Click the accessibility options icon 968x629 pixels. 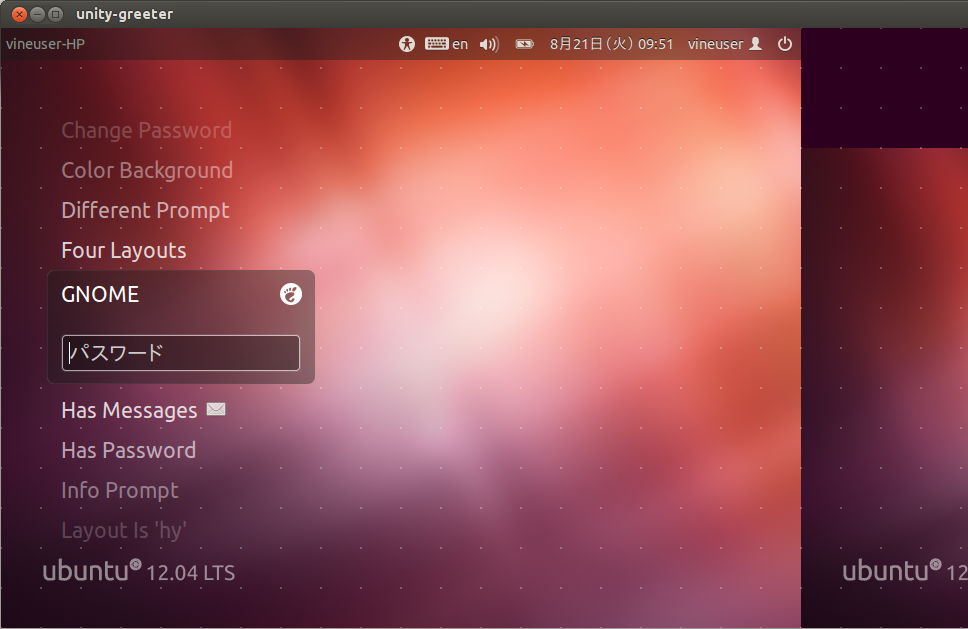click(x=406, y=44)
